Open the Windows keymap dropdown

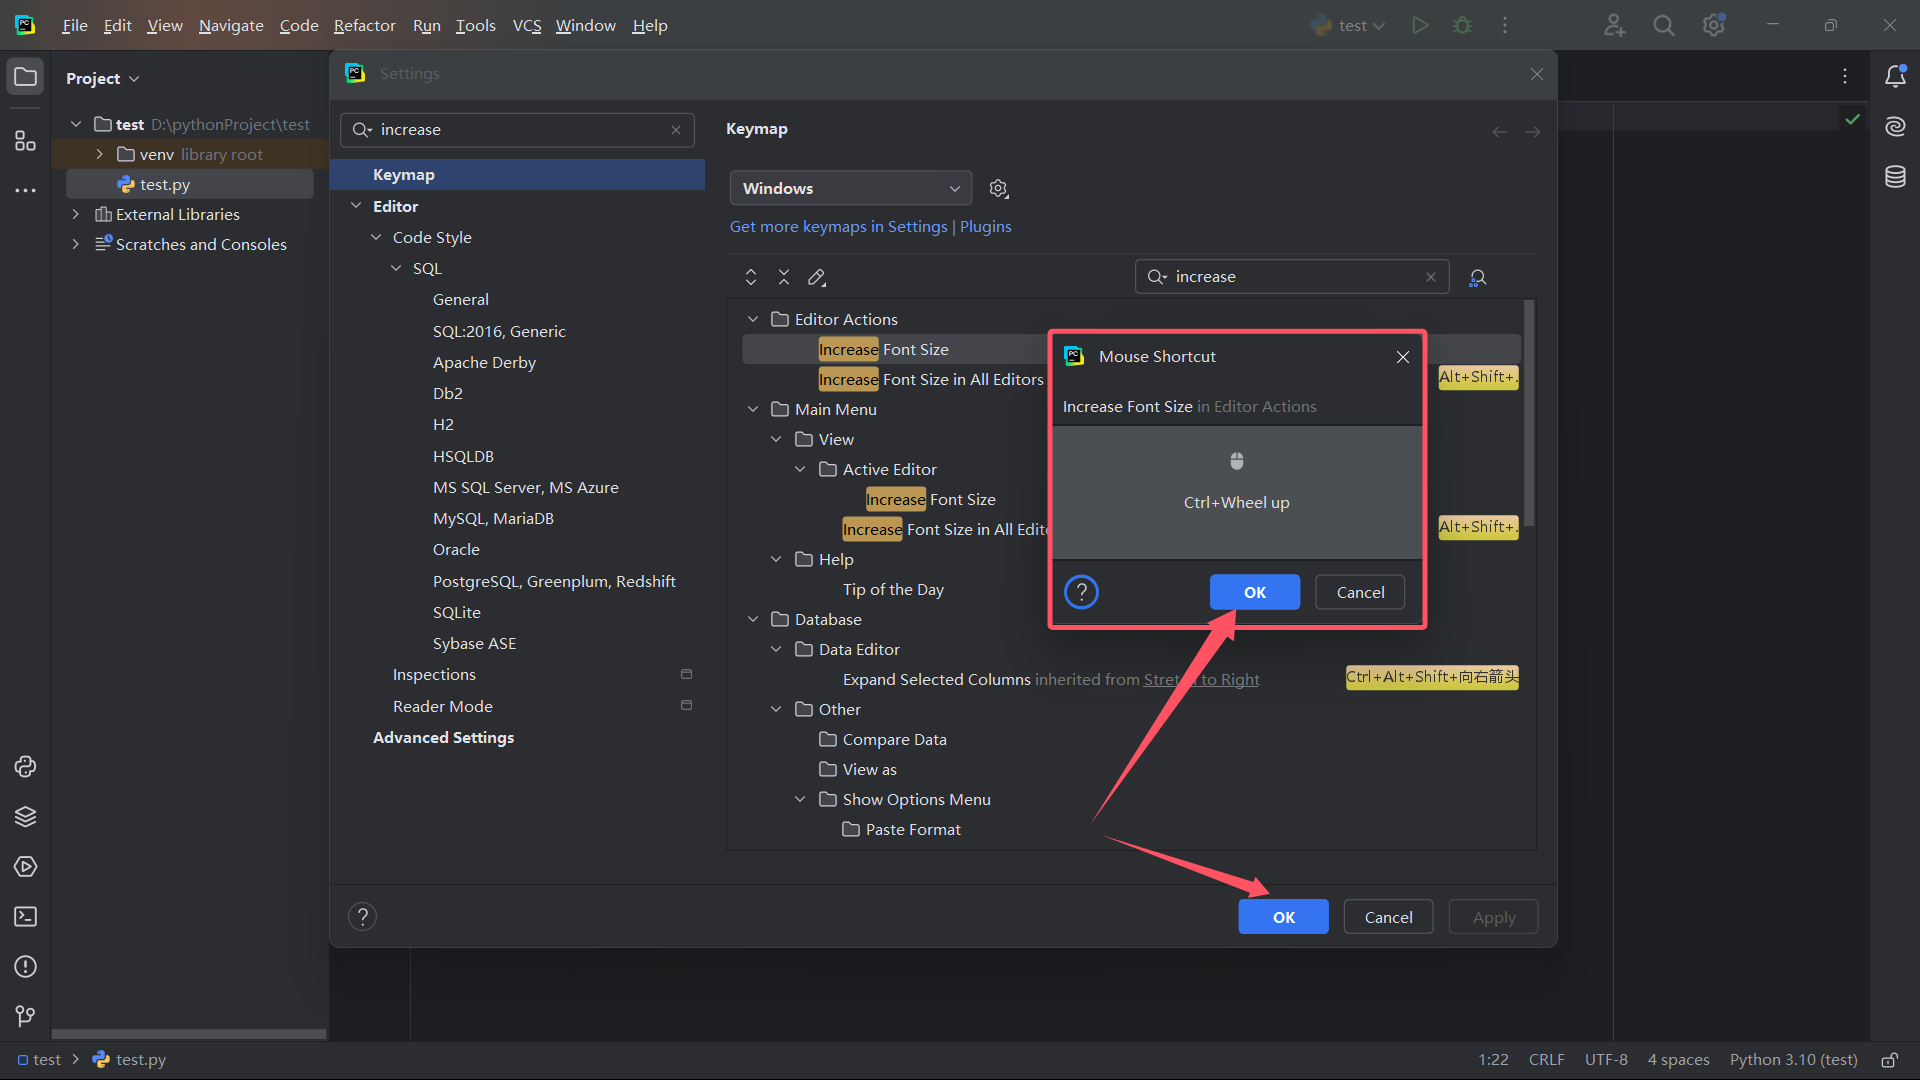(850, 189)
